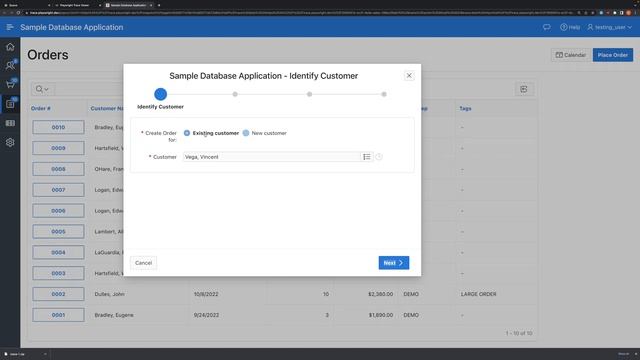Open the testing_user account menu
This screenshot has height=360, width=640.
point(610,27)
